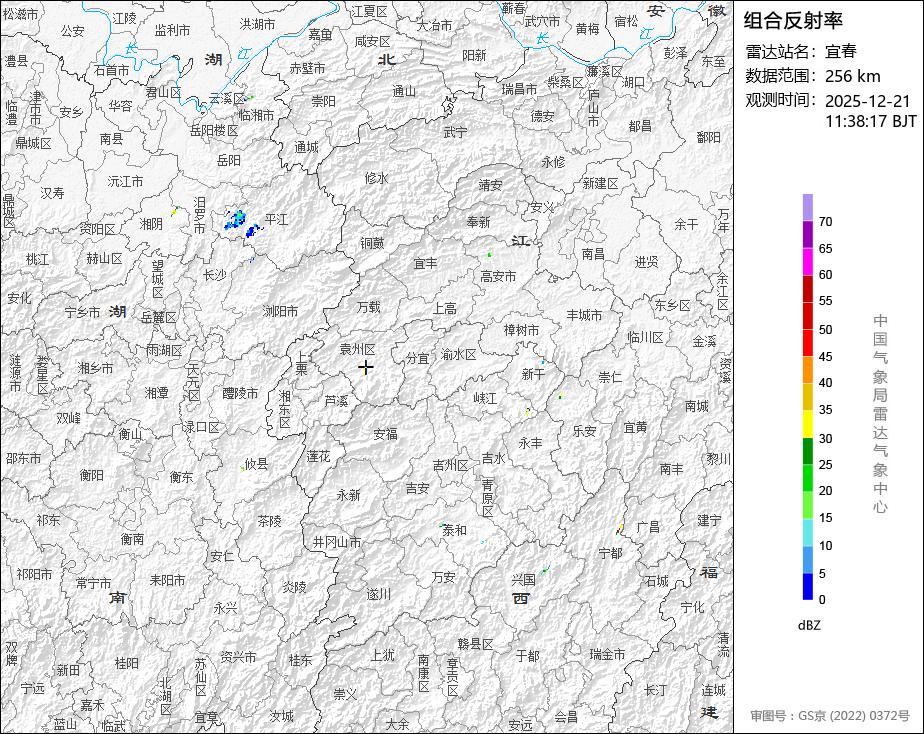
Task: Click the 宁乡市 label on the map
Action: tap(82, 312)
